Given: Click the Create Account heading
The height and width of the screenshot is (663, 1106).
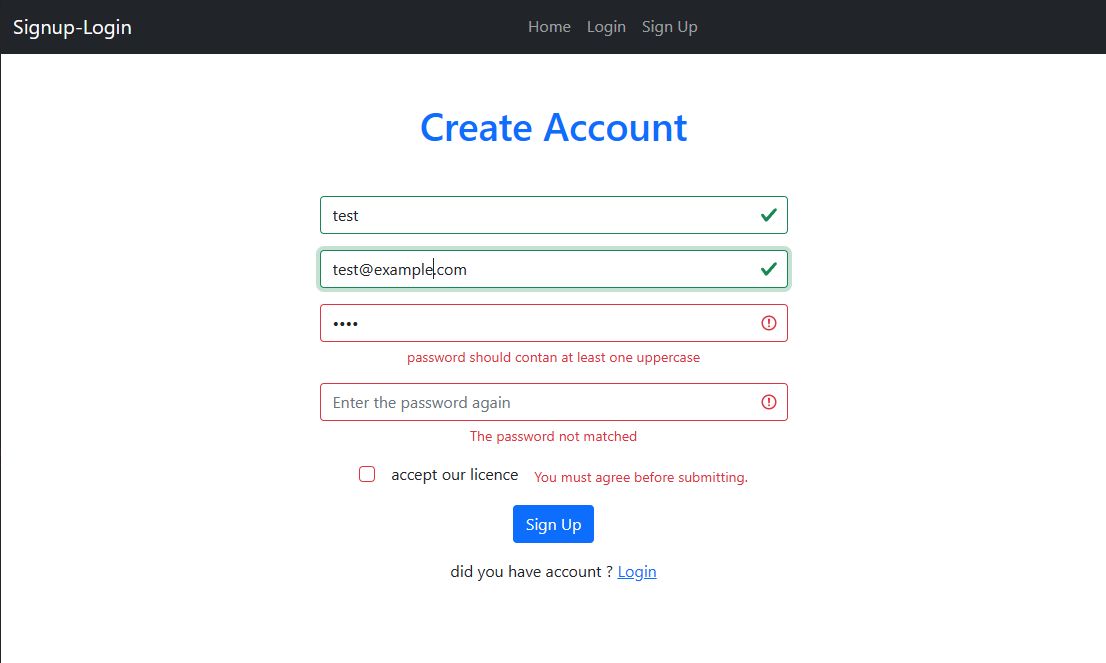Looking at the screenshot, I should pos(553,128).
